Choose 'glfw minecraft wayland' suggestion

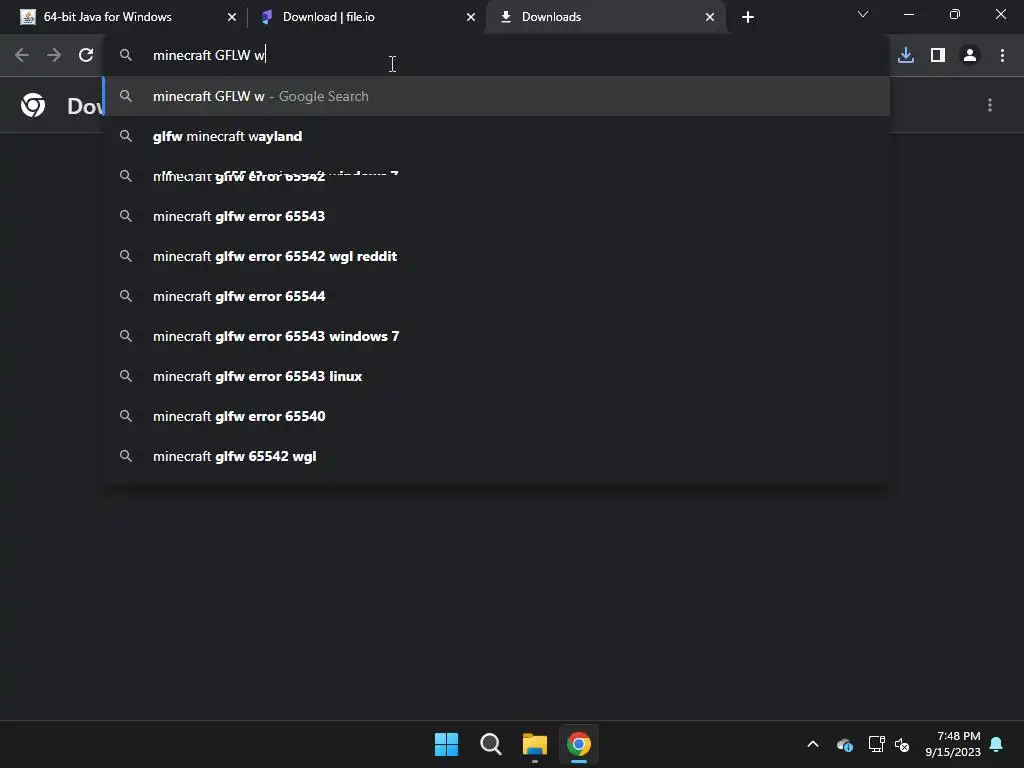[x=496, y=136]
